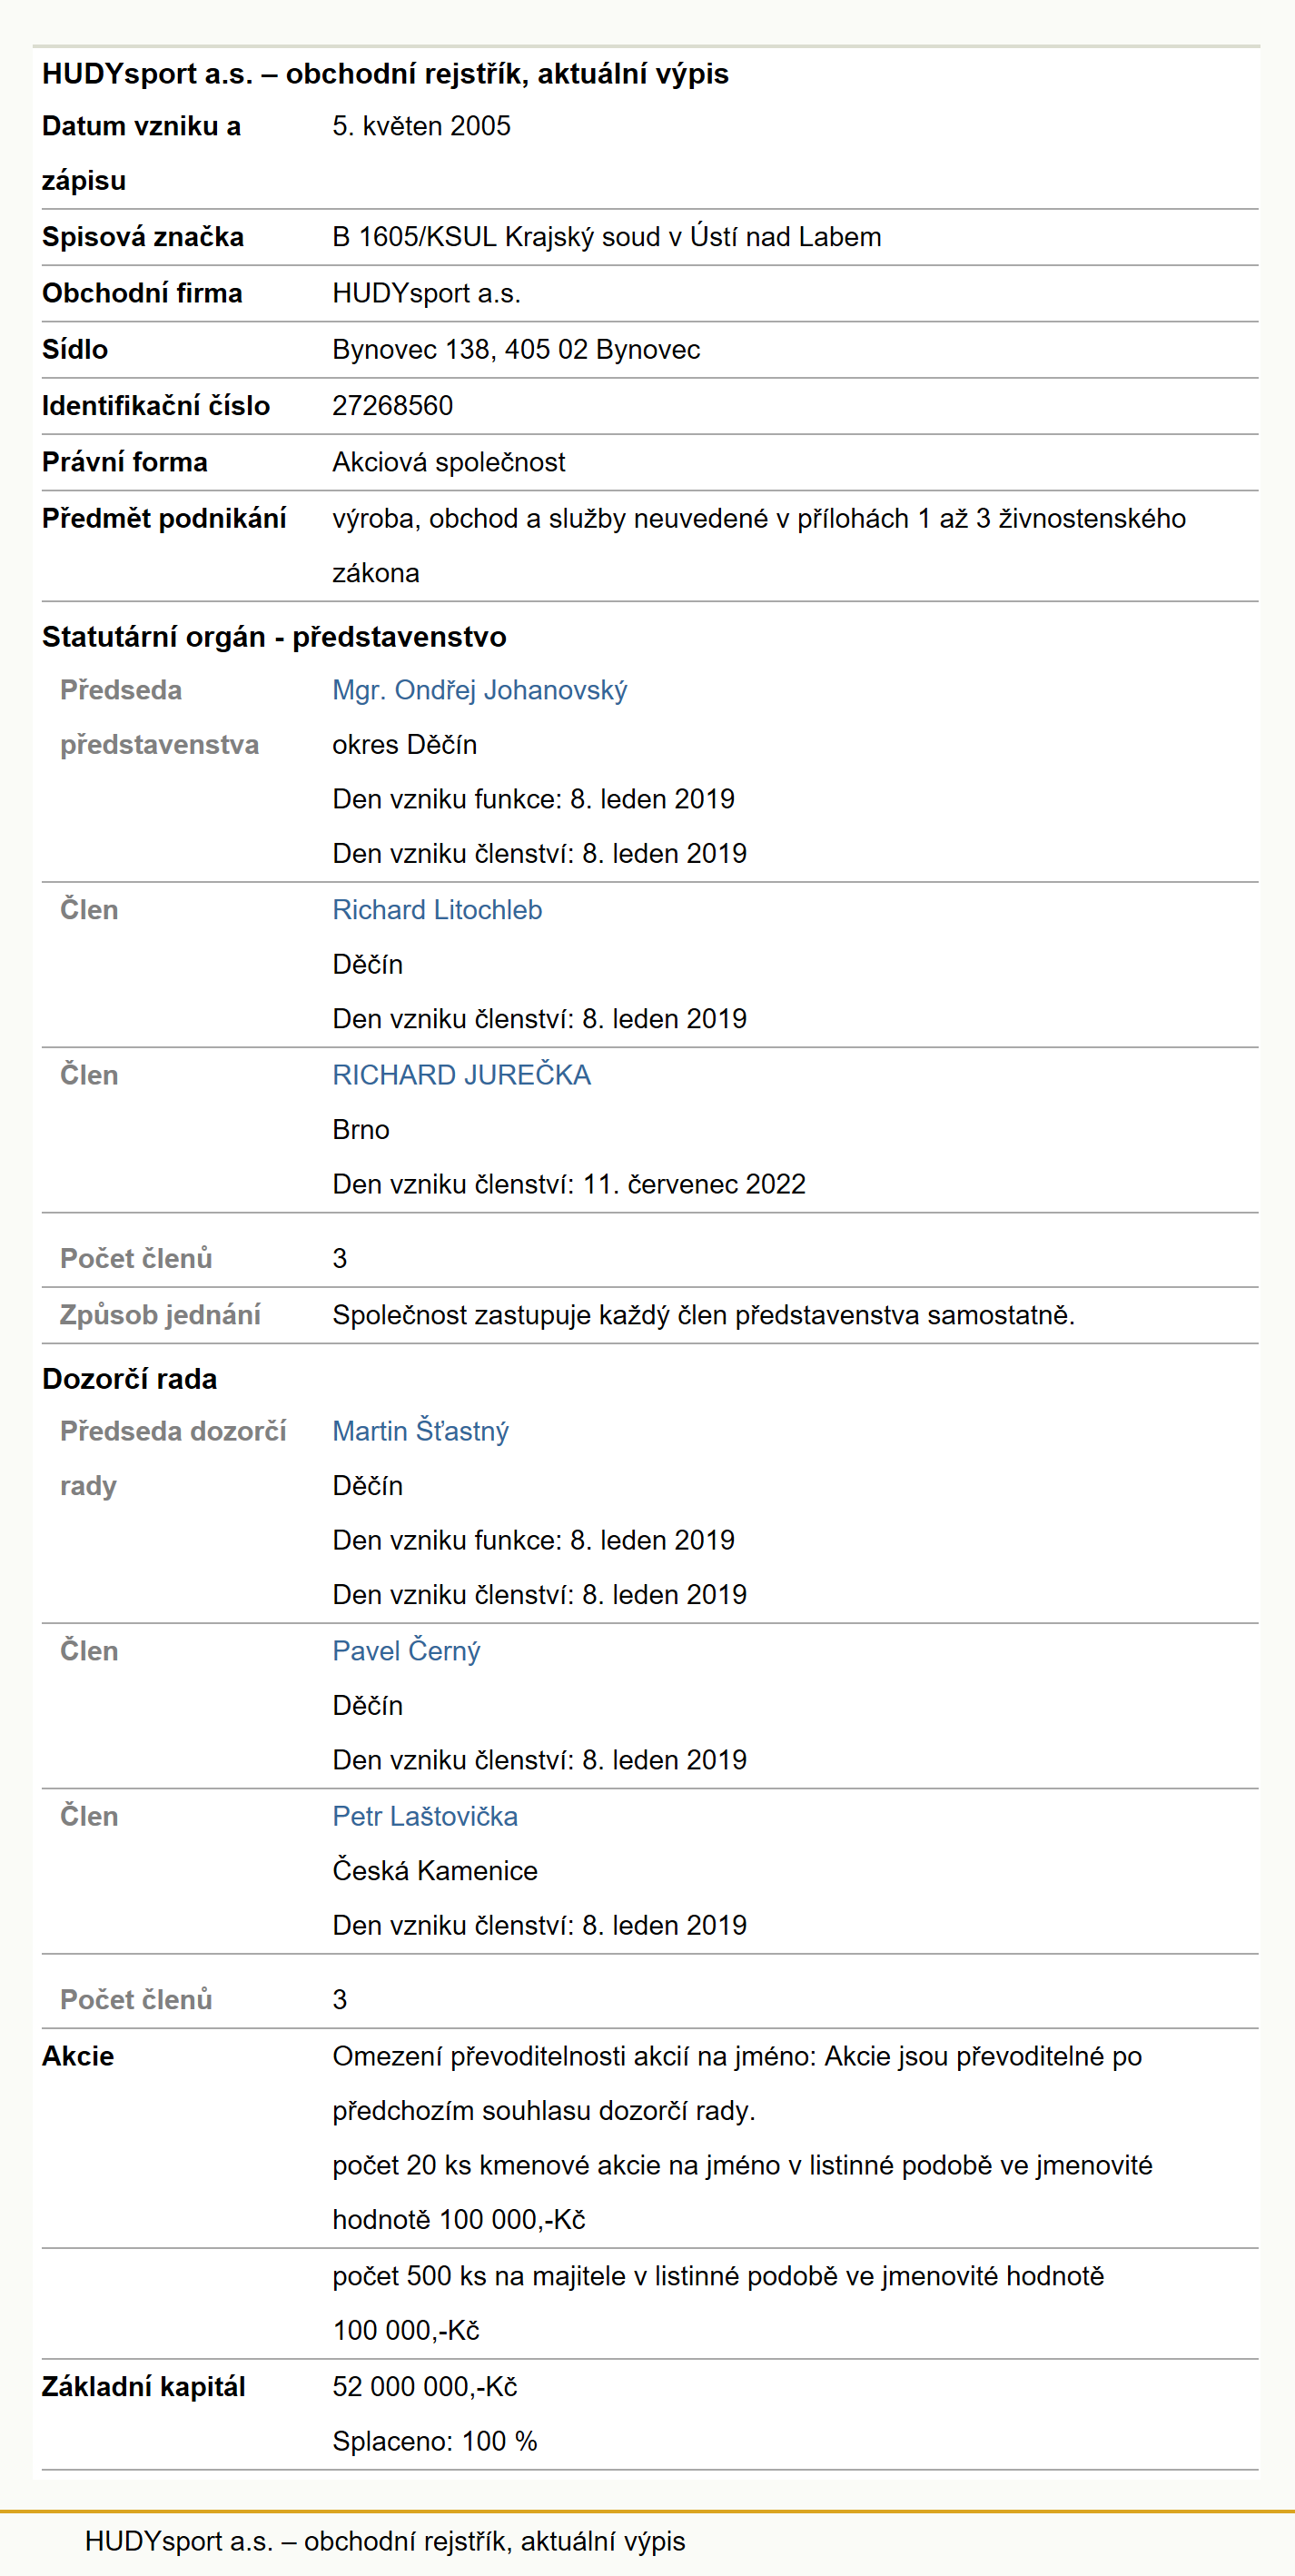Follow the Pavel Černý link

click(x=406, y=1651)
